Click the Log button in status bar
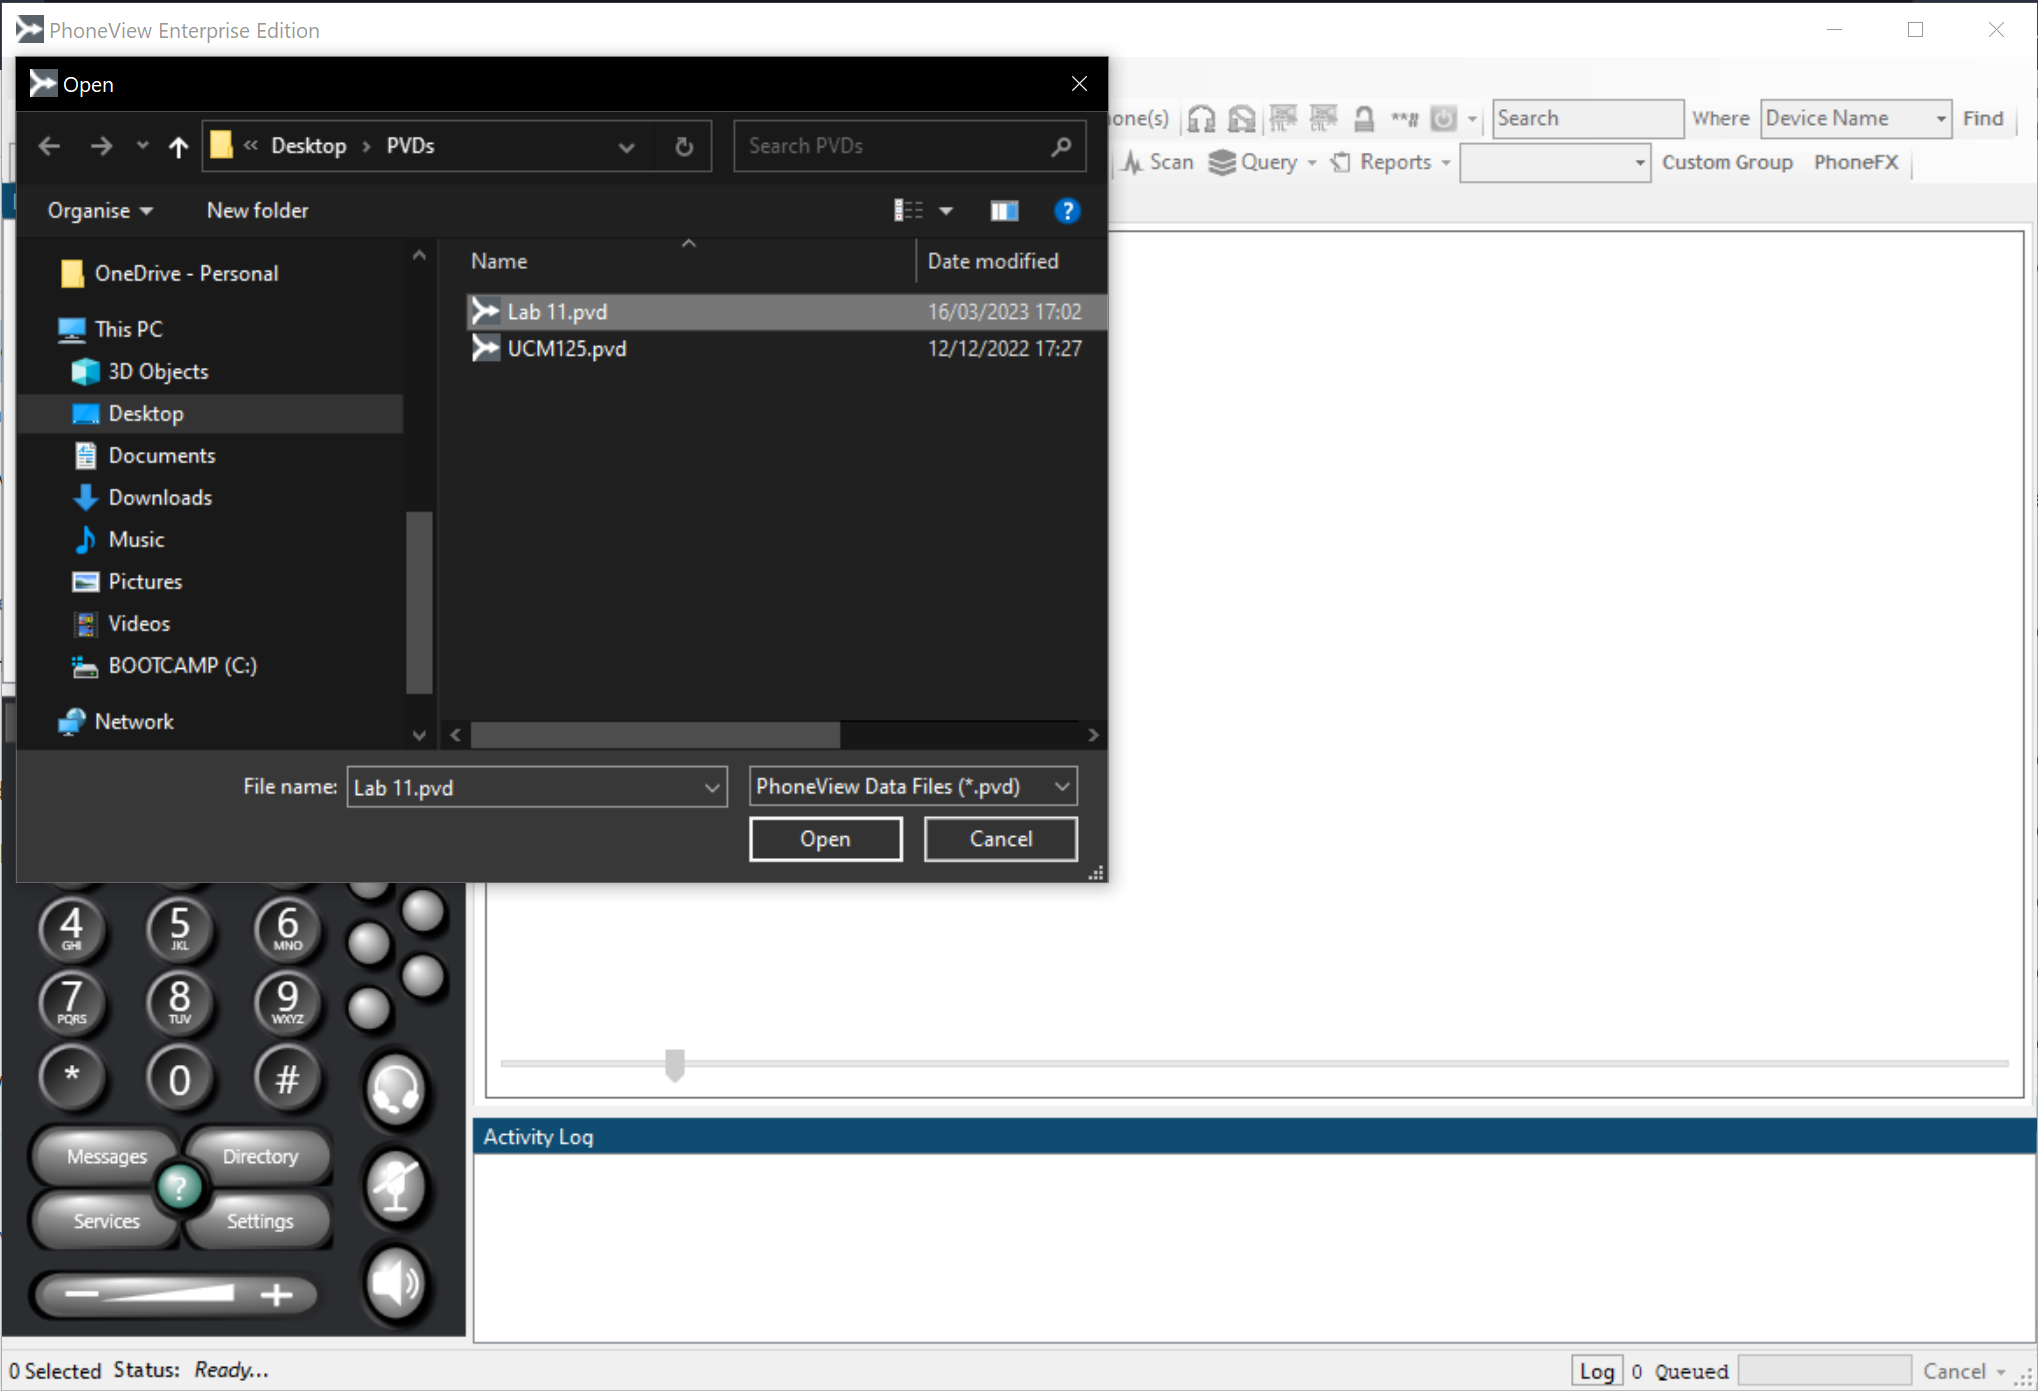The height and width of the screenshot is (1391, 2038). coord(1597,1371)
